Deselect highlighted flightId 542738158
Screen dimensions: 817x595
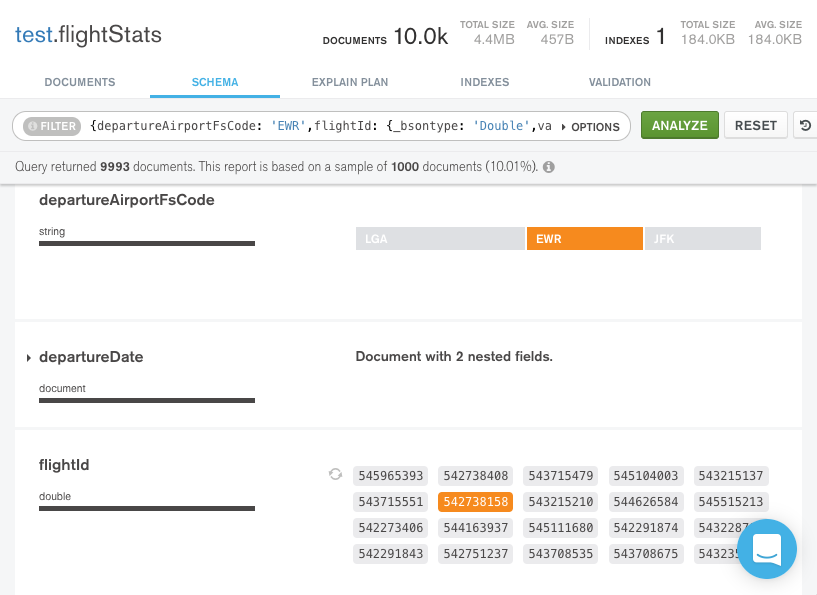[x=476, y=502]
